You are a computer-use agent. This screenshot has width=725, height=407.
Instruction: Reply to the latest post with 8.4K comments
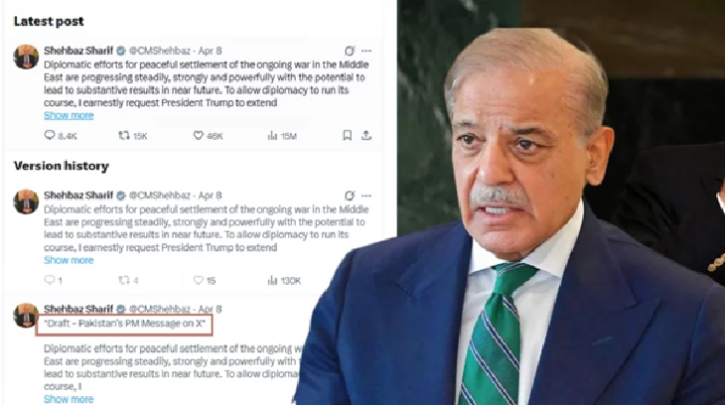pyautogui.click(x=50, y=135)
